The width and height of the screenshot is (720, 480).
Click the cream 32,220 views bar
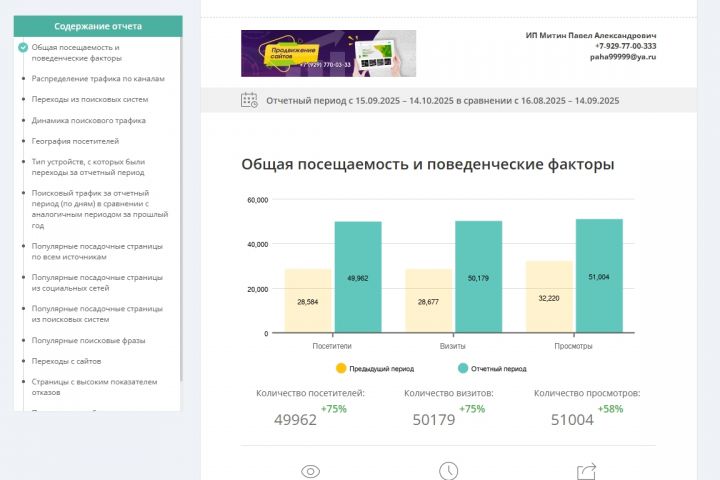tap(549, 297)
